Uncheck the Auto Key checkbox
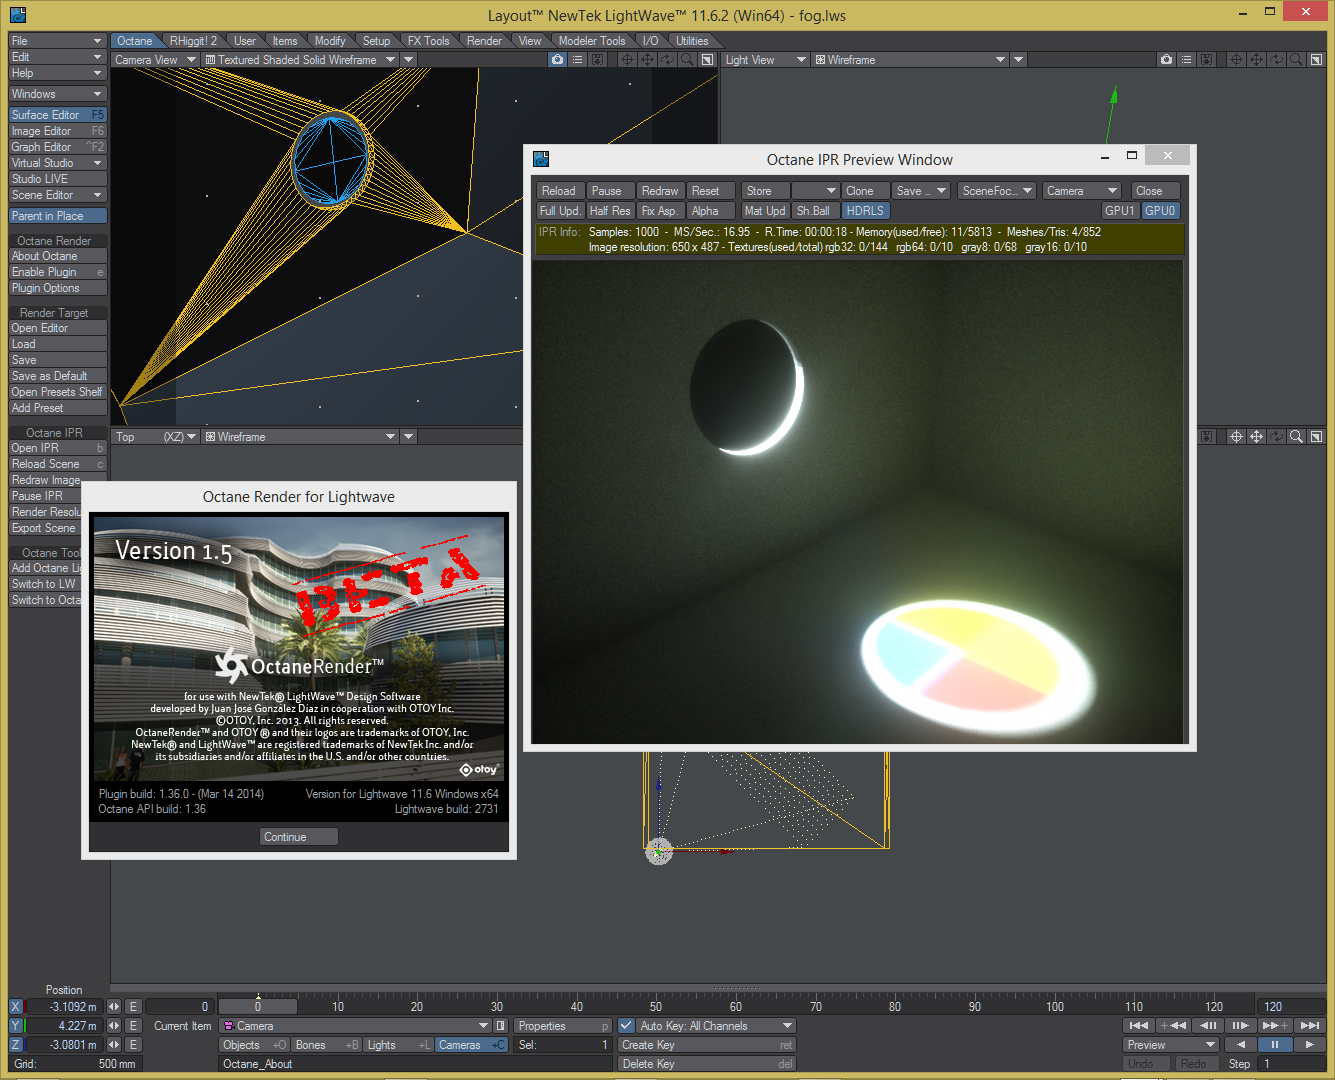The height and width of the screenshot is (1080, 1335). click(x=626, y=1026)
